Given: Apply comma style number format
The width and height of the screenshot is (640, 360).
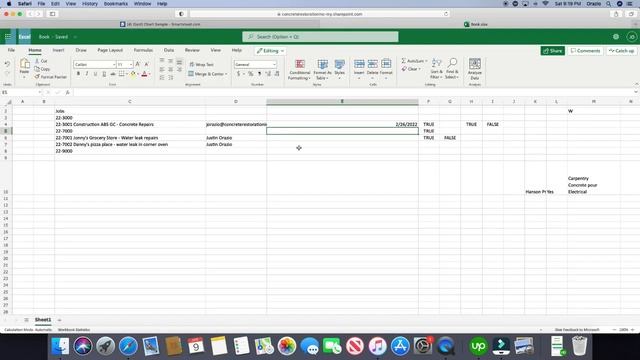Looking at the screenshot, I should click(x=259, y=74).
